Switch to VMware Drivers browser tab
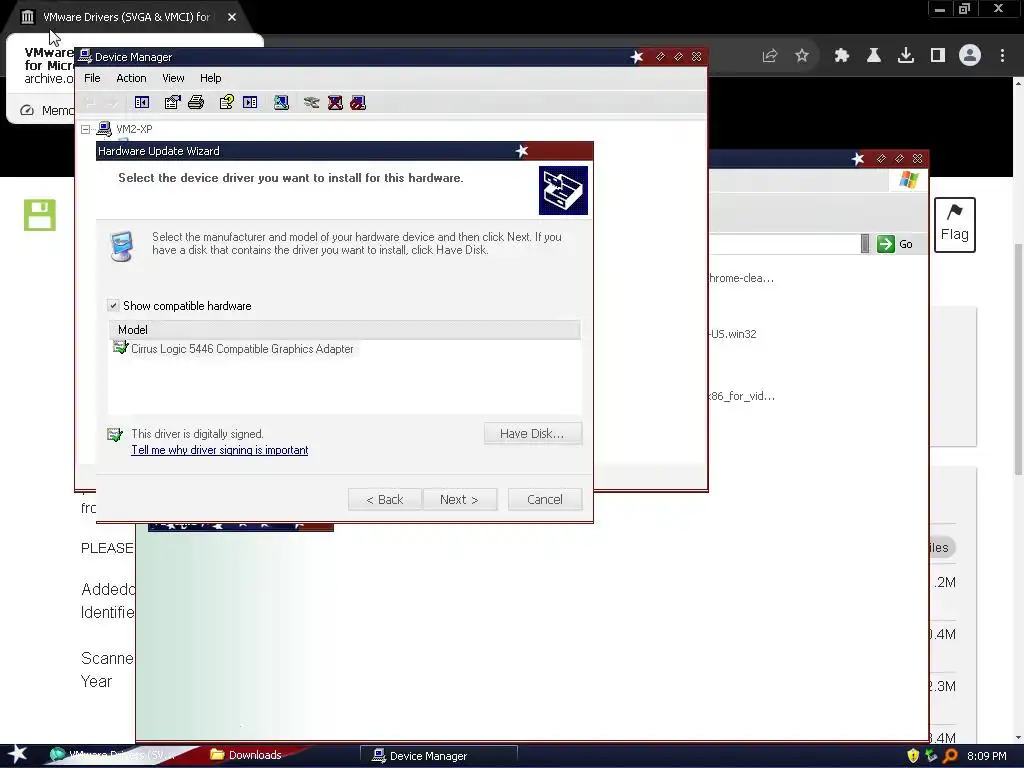 click(126, 17)
